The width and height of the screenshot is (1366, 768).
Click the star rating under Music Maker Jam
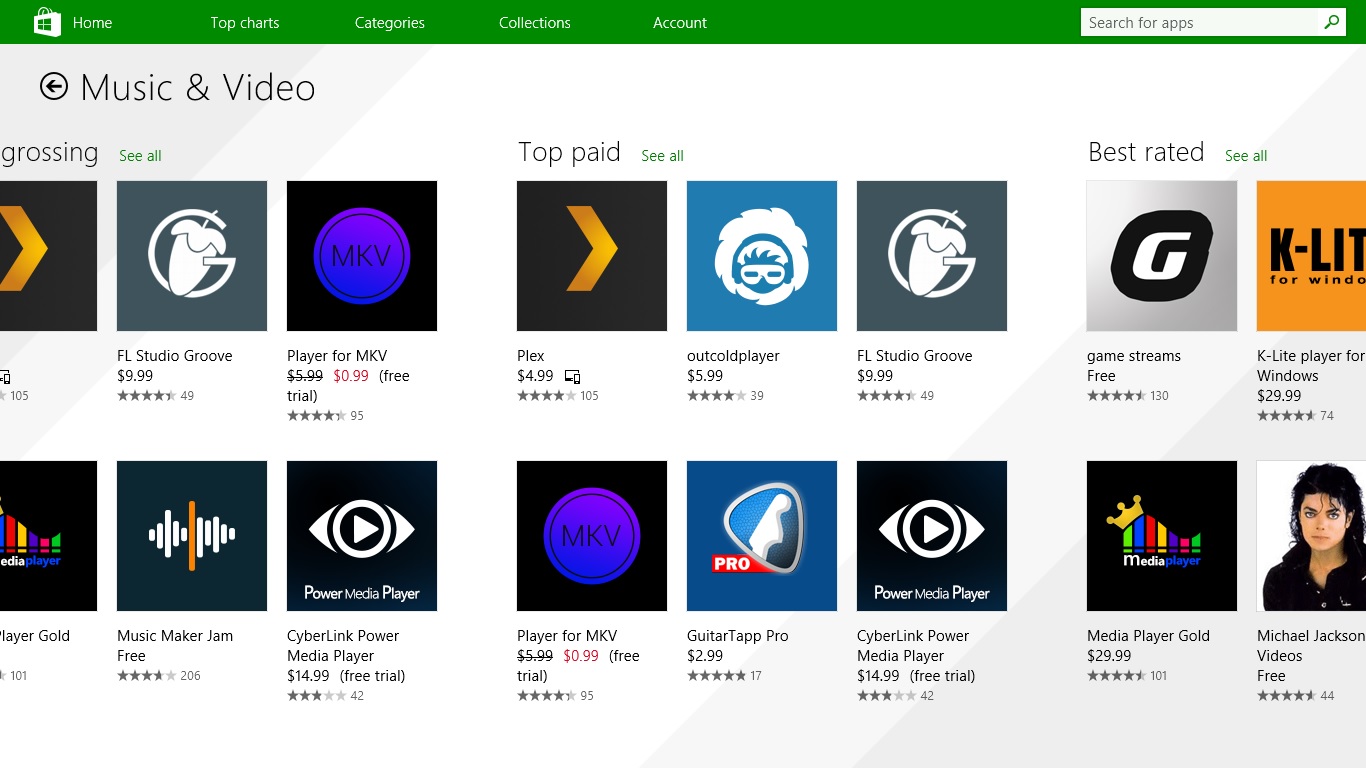click(146, 676)
